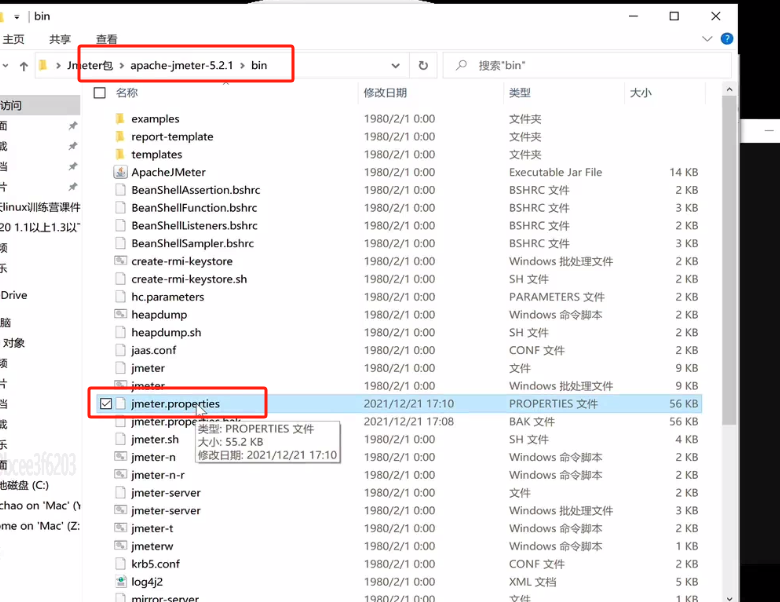Sort files by 类型 column

(x=520, y=93)
